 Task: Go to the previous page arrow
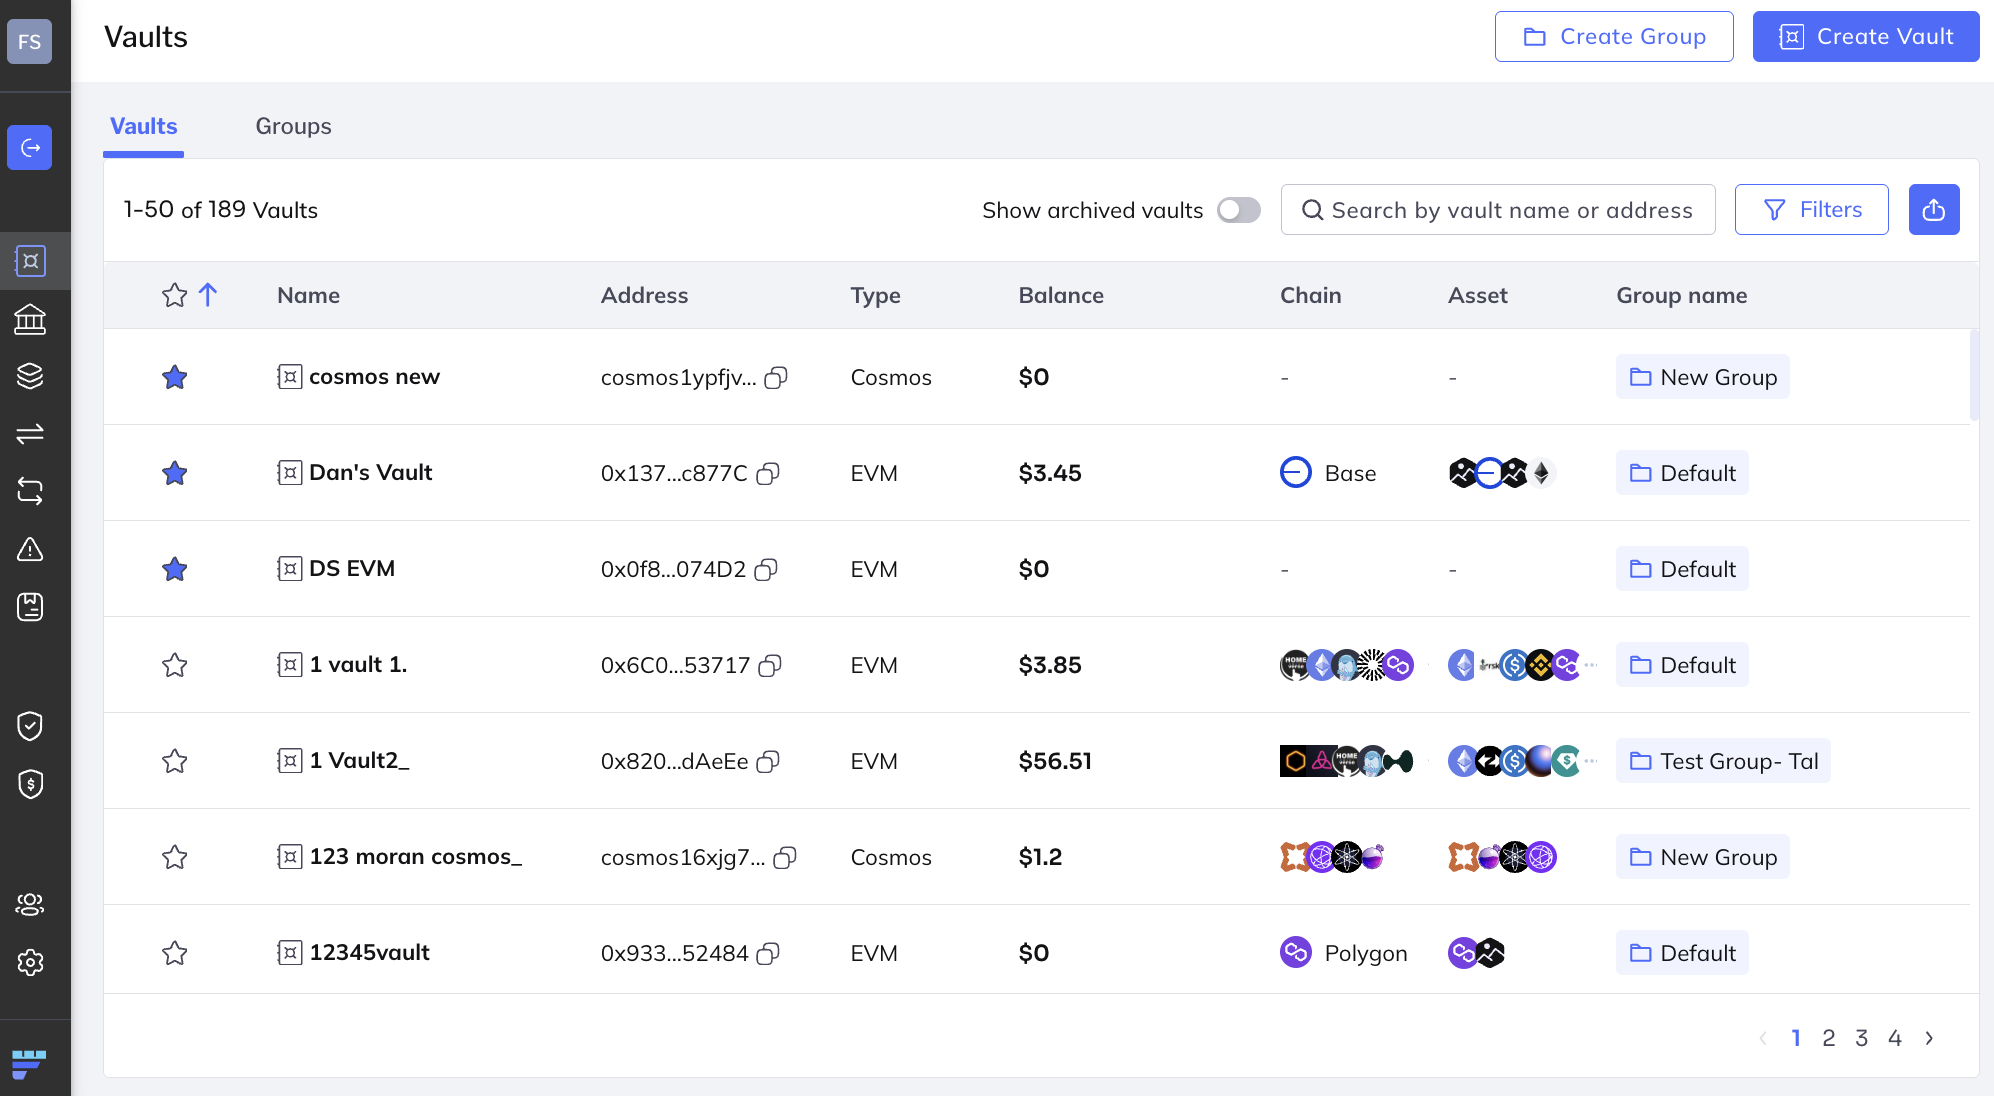[1763, 1038]
